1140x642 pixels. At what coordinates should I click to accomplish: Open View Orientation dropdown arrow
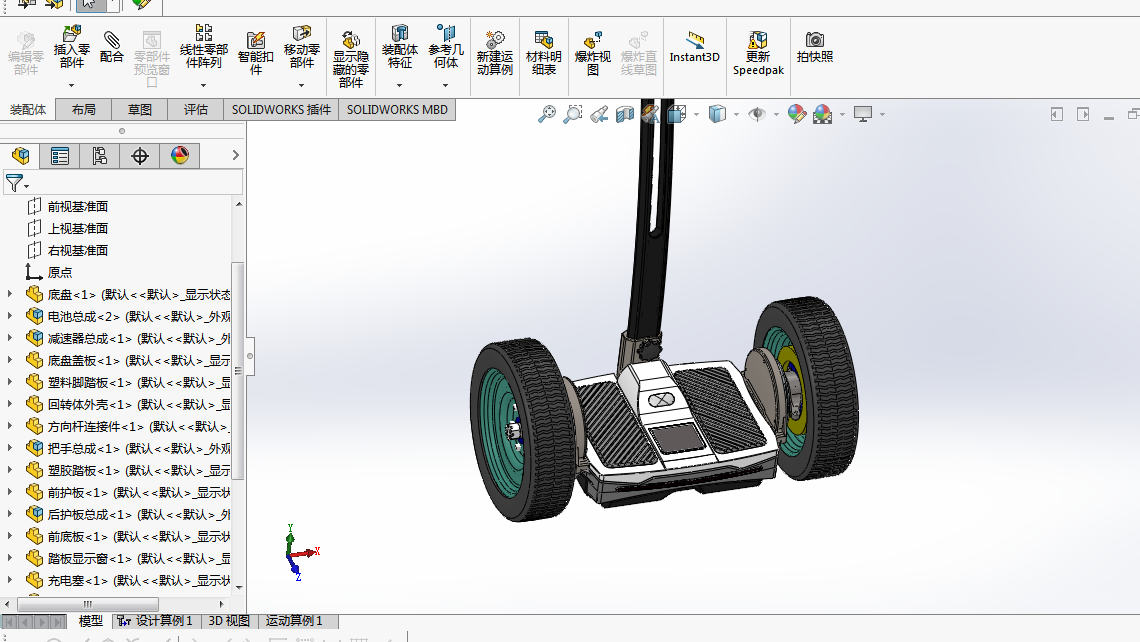697,114
